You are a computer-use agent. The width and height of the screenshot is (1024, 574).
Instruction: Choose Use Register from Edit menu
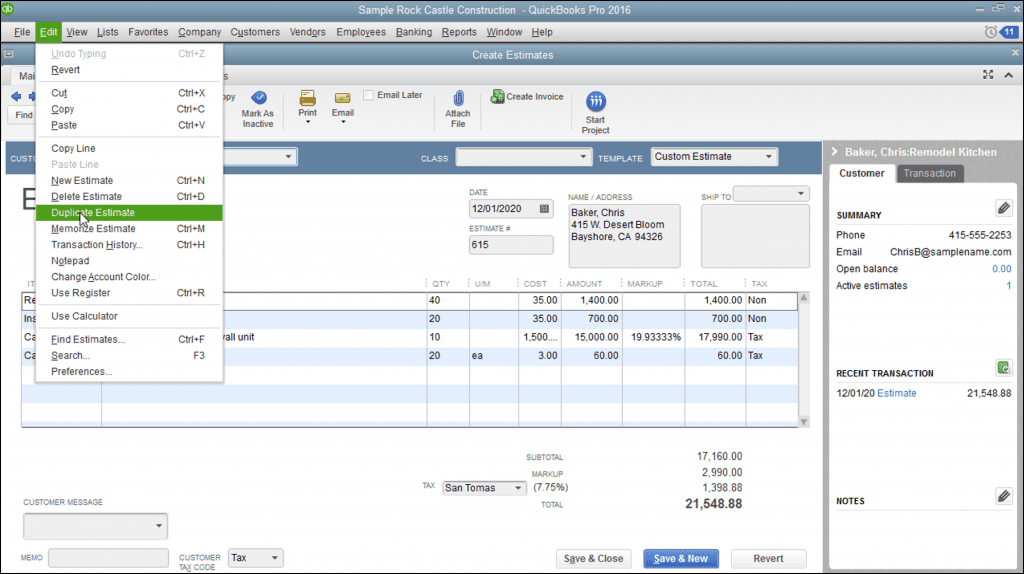[x=129, y=293]
